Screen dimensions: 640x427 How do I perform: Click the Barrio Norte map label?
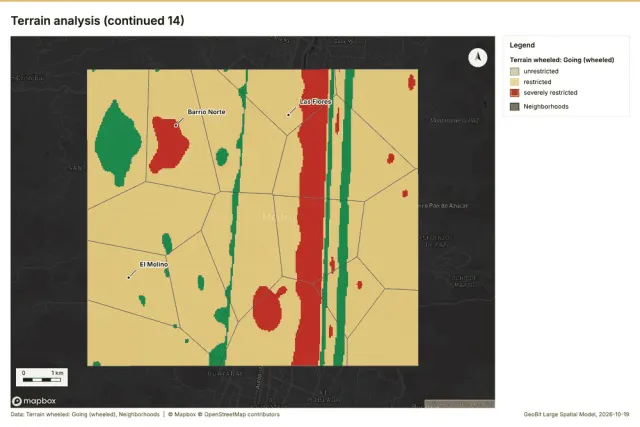point(206,112)
